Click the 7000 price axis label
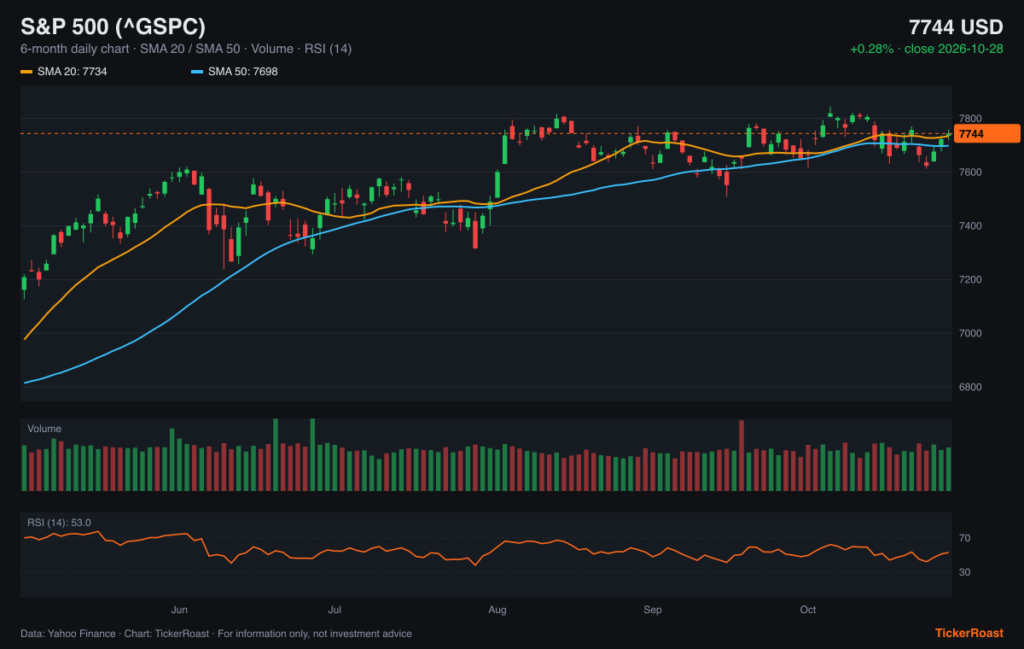1024x649 pixels. coord(970,333)
